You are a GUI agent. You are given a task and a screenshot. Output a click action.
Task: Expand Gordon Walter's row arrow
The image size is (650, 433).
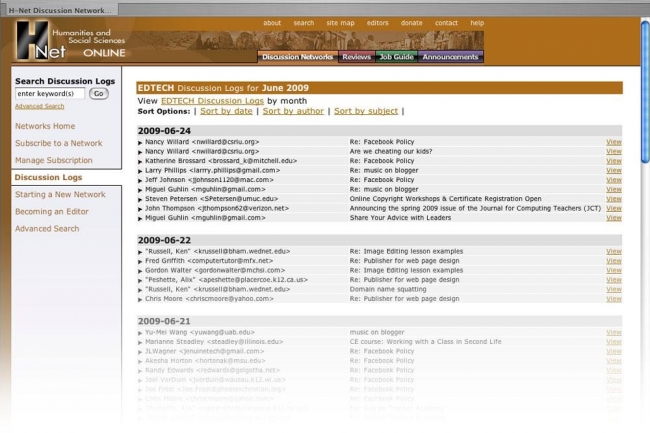coord(140,271)
